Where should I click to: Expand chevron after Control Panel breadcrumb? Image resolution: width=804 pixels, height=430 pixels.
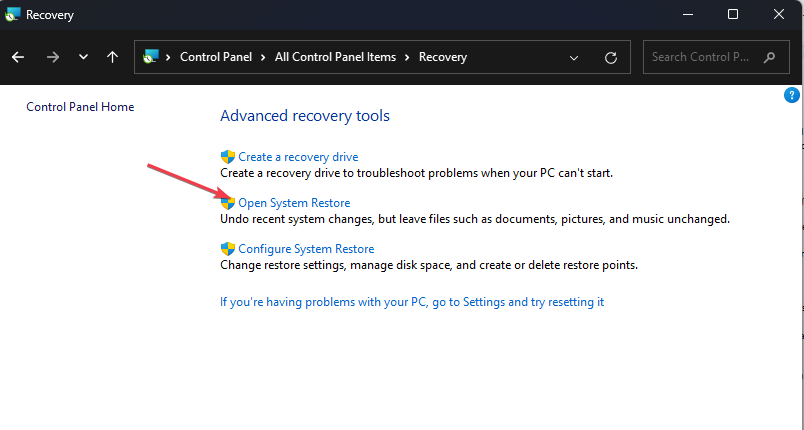(x=263, y=57)
